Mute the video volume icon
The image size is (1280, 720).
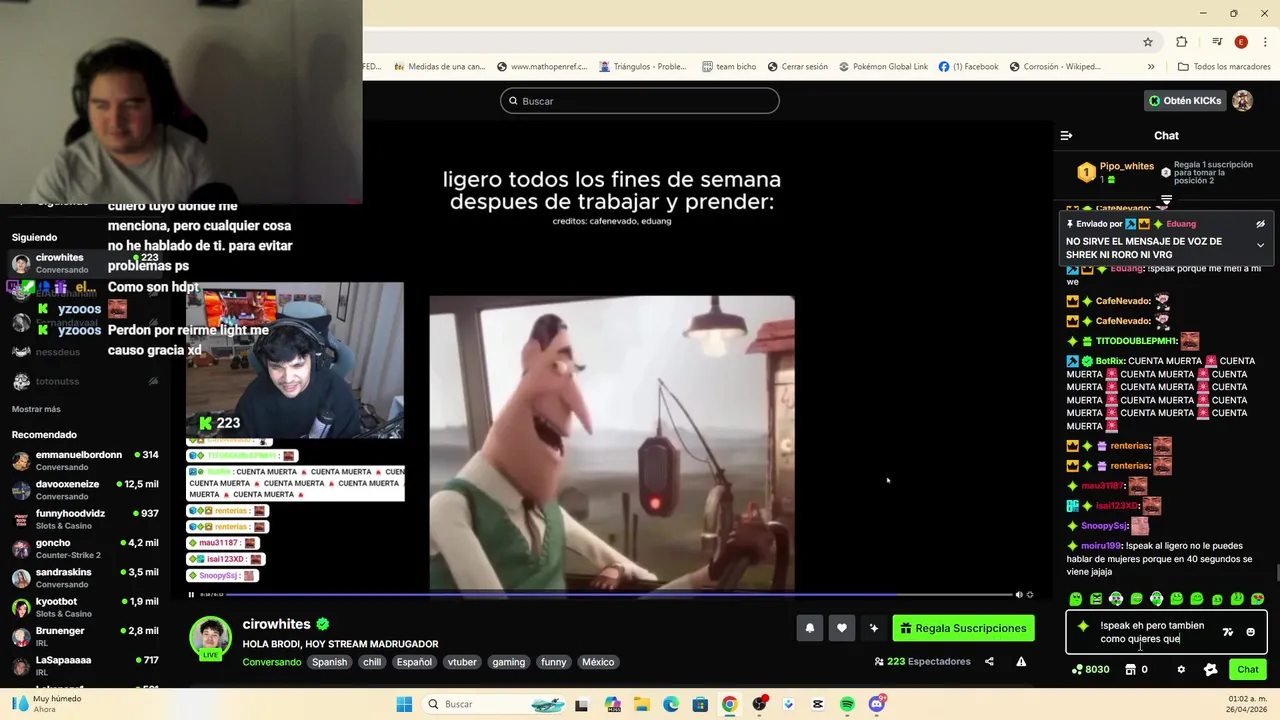point(1019,594)
